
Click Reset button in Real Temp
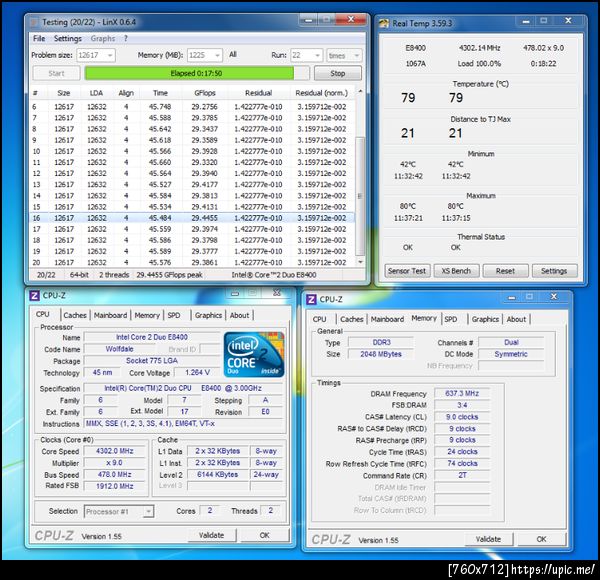click(x=505, y=271)
